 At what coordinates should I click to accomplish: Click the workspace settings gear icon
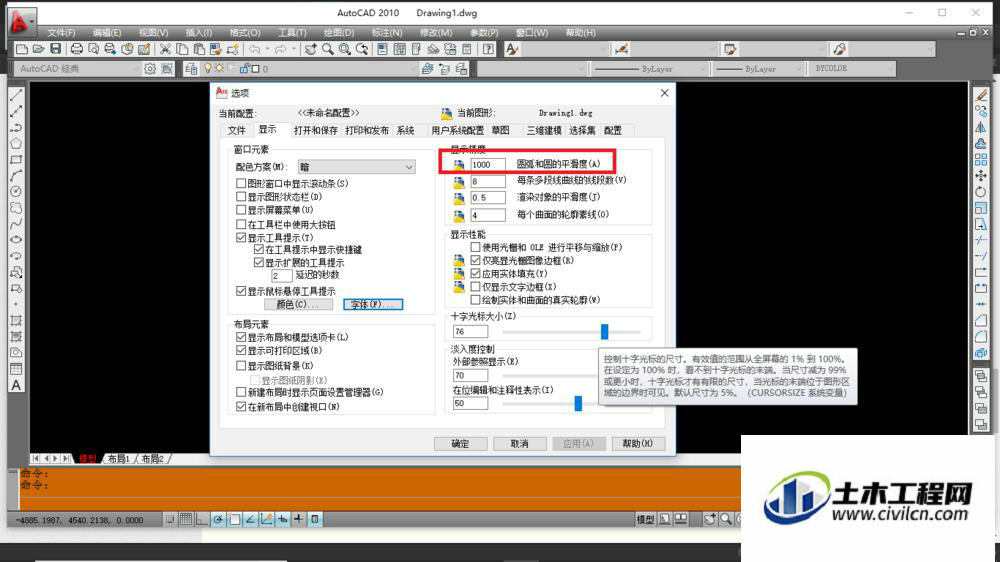tap(150, 69)
